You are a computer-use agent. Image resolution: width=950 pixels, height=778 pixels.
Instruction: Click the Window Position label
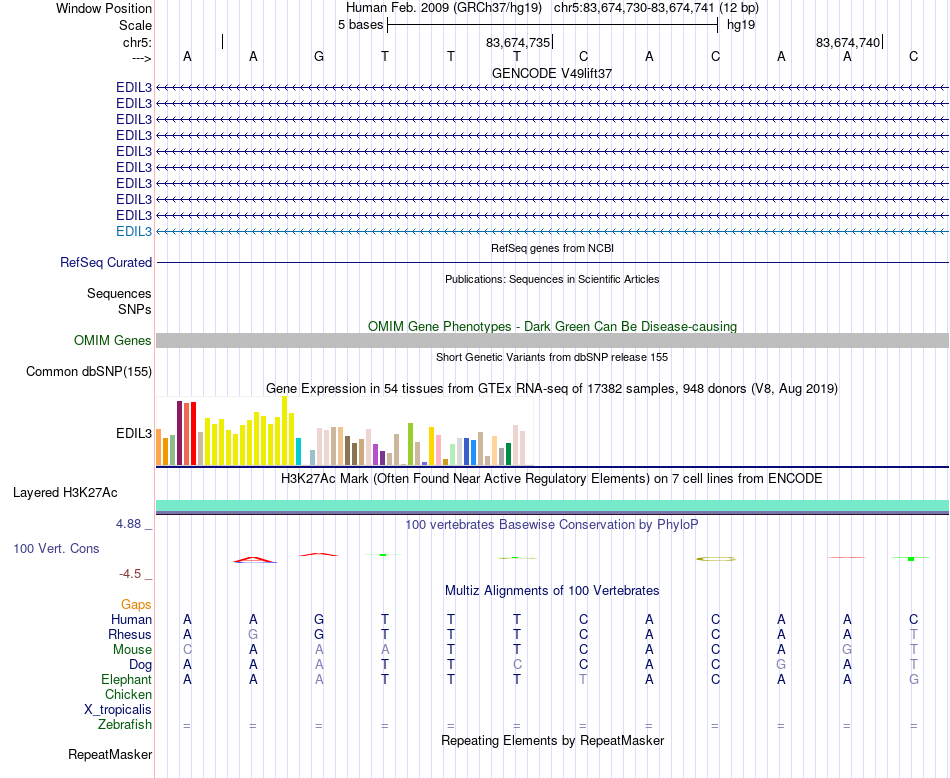[104, 8]
